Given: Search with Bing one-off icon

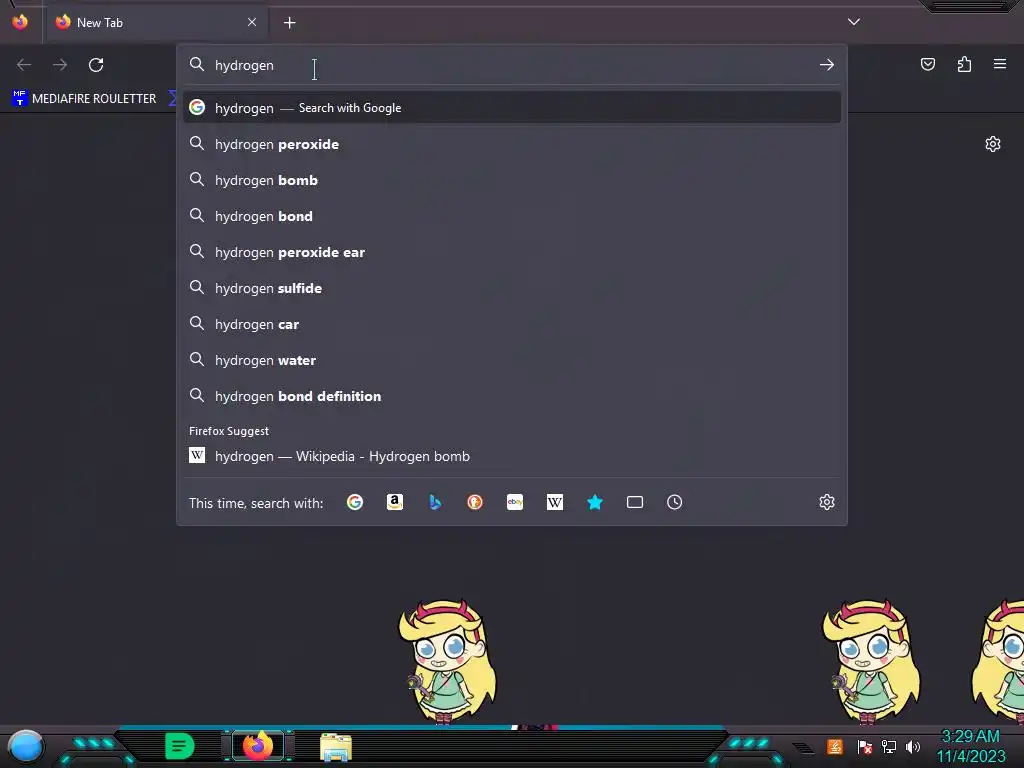Looking at the screenshot, I should (x=435, y=502).
